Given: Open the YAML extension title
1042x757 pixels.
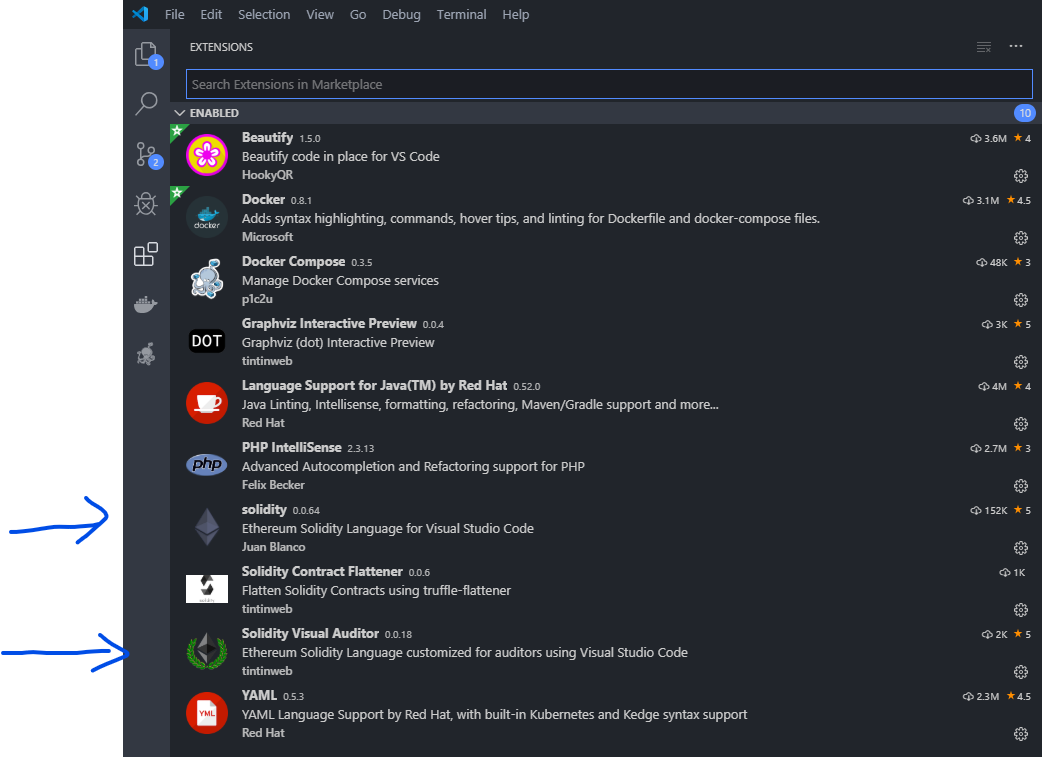Looking at the screenshot, I should click(259, 695).
